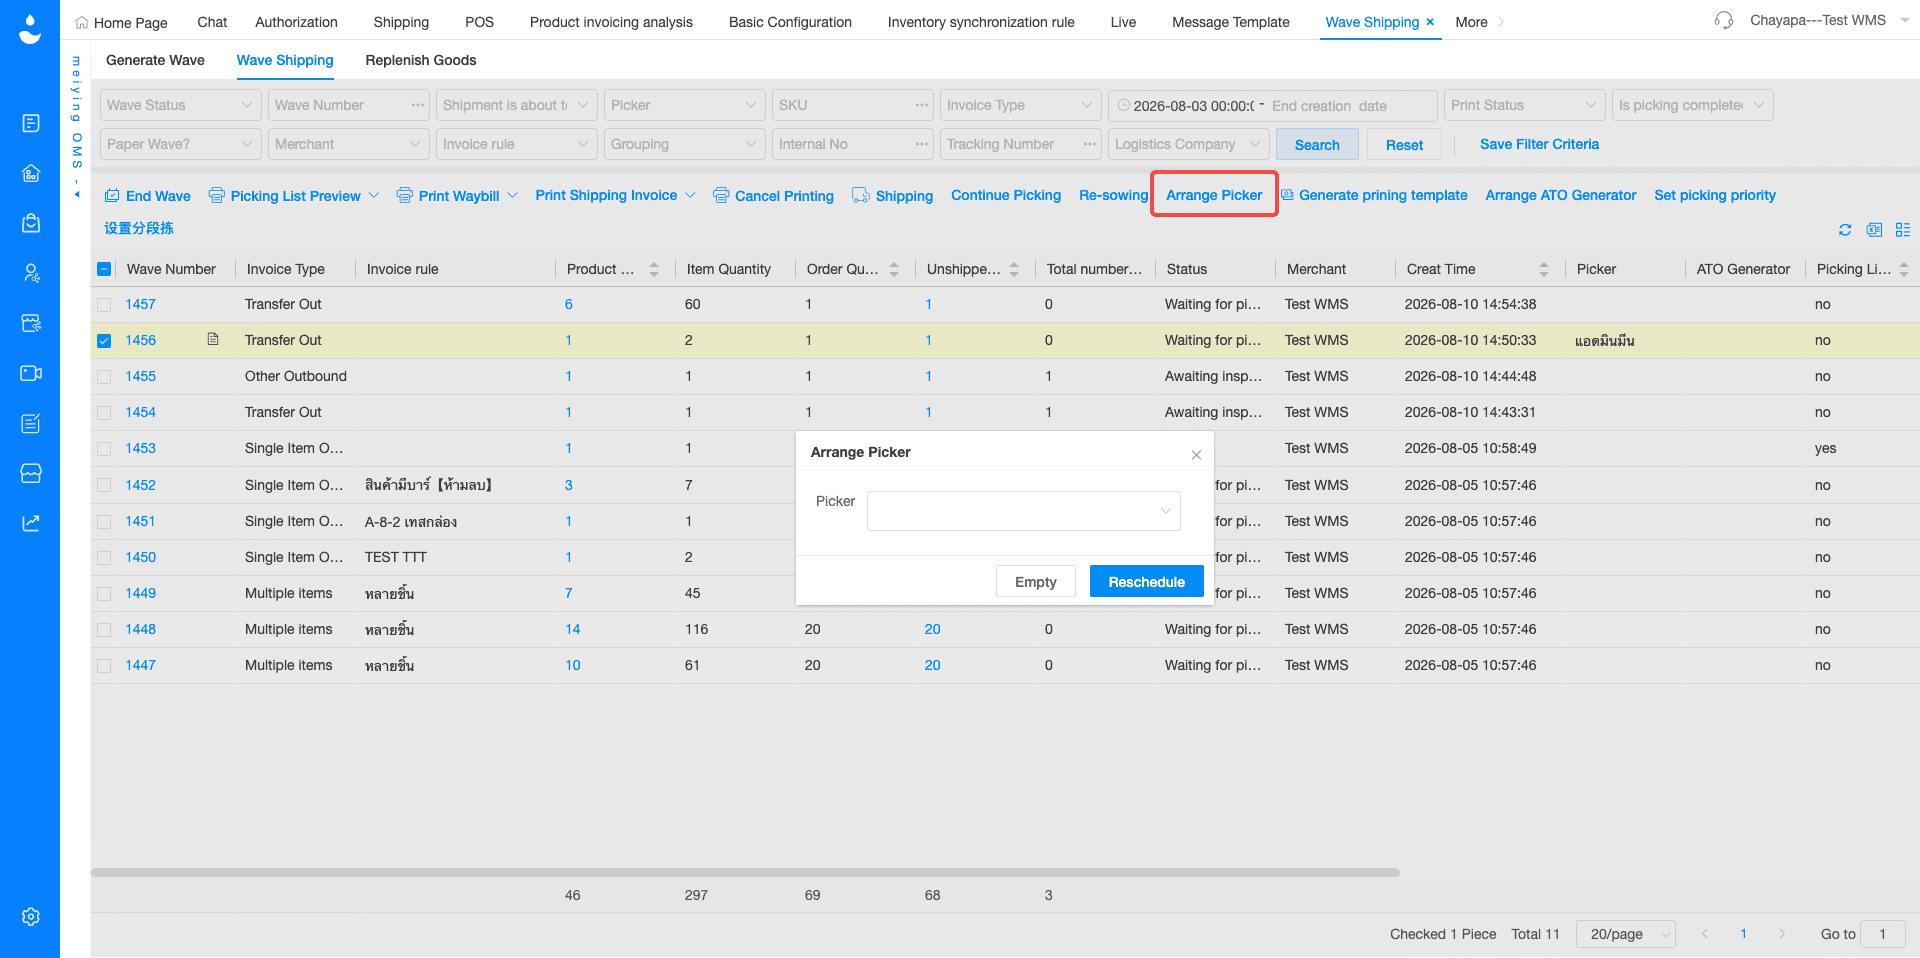Open the Picker filter dropdown

[x=685, y=105]
